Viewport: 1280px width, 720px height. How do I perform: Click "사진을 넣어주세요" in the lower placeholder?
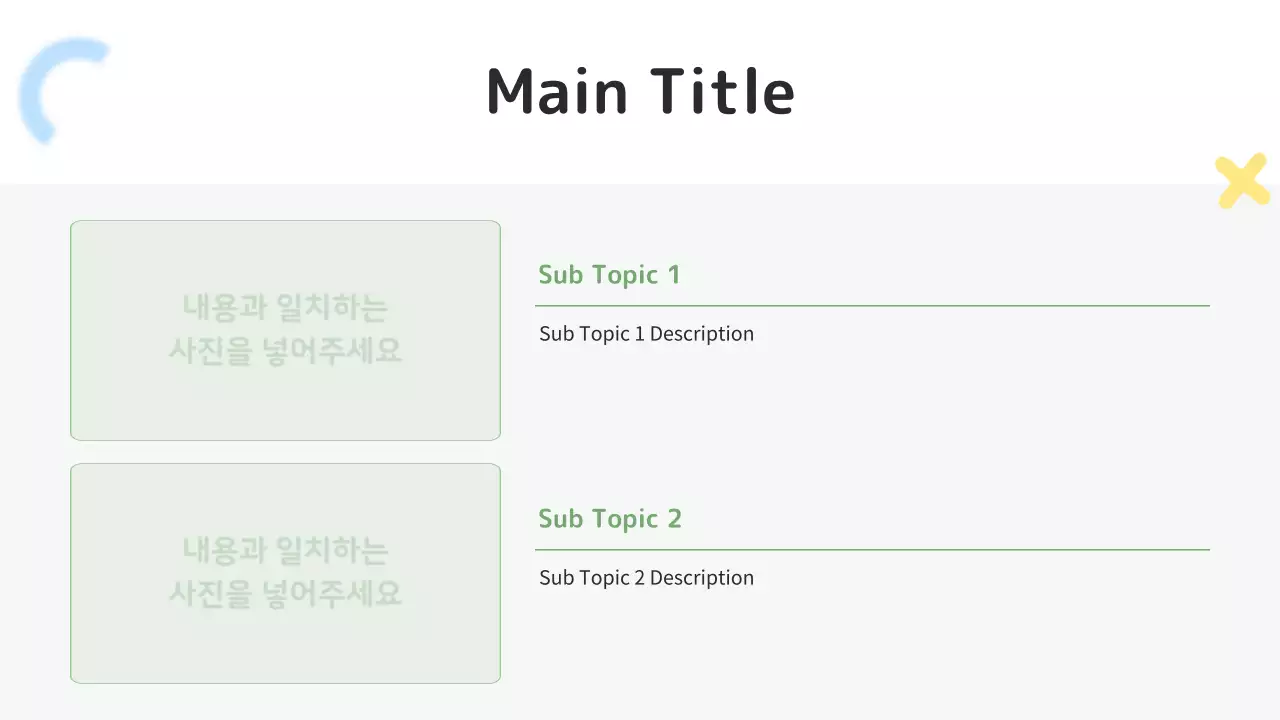click(x=285, y=594)
